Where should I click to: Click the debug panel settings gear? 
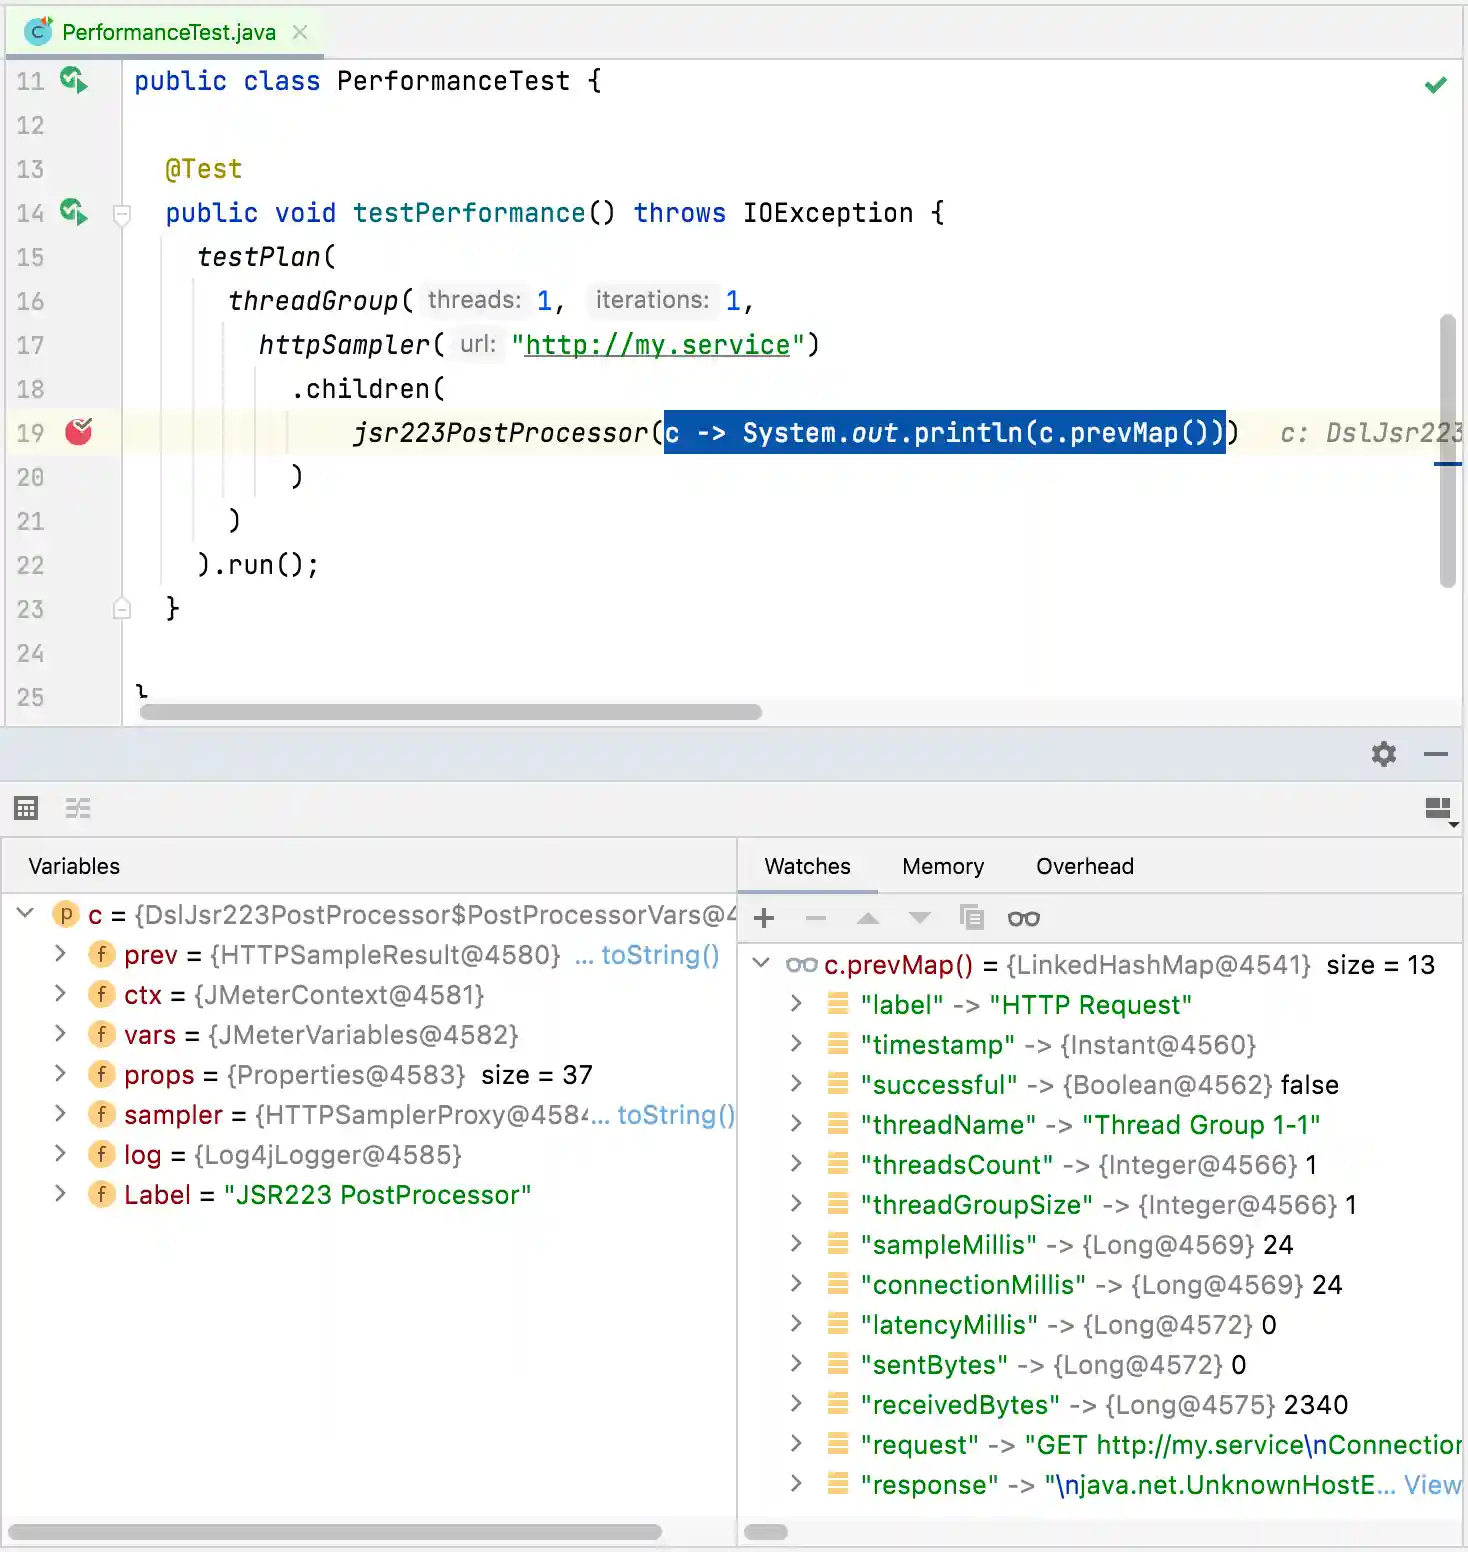pos(1383,755)
